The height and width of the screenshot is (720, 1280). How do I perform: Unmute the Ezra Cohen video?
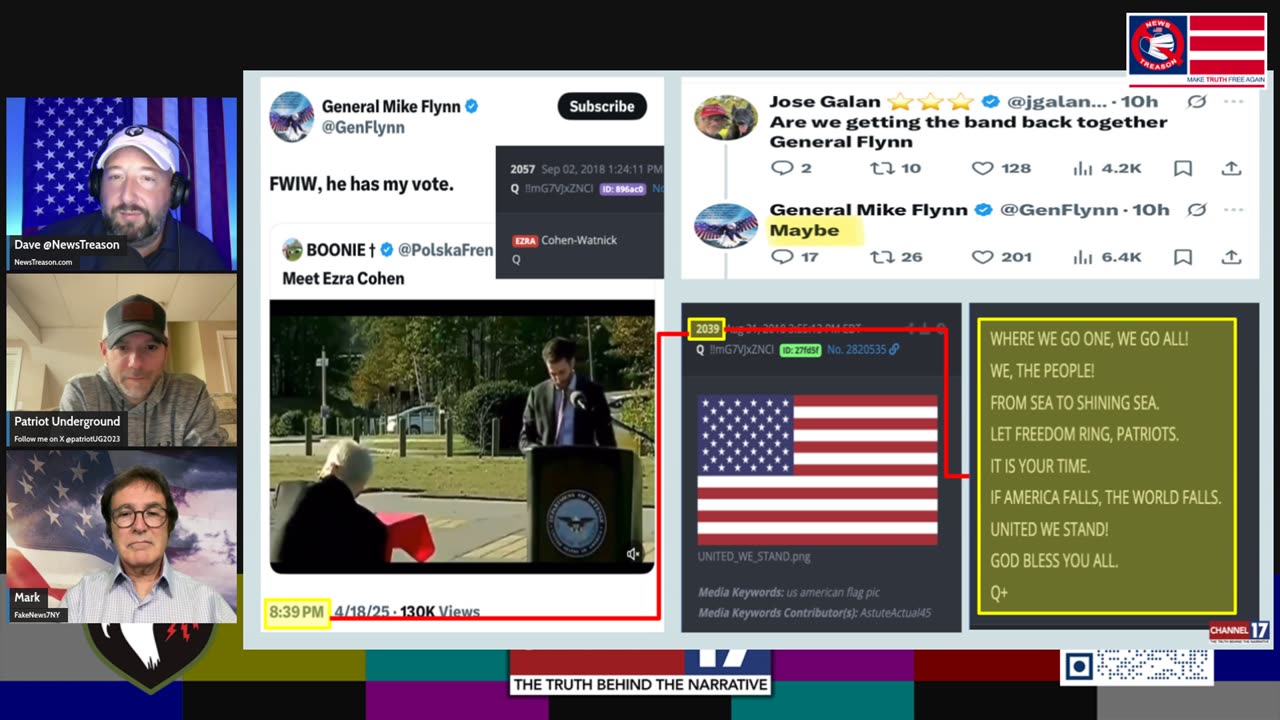tap(633, 553)
